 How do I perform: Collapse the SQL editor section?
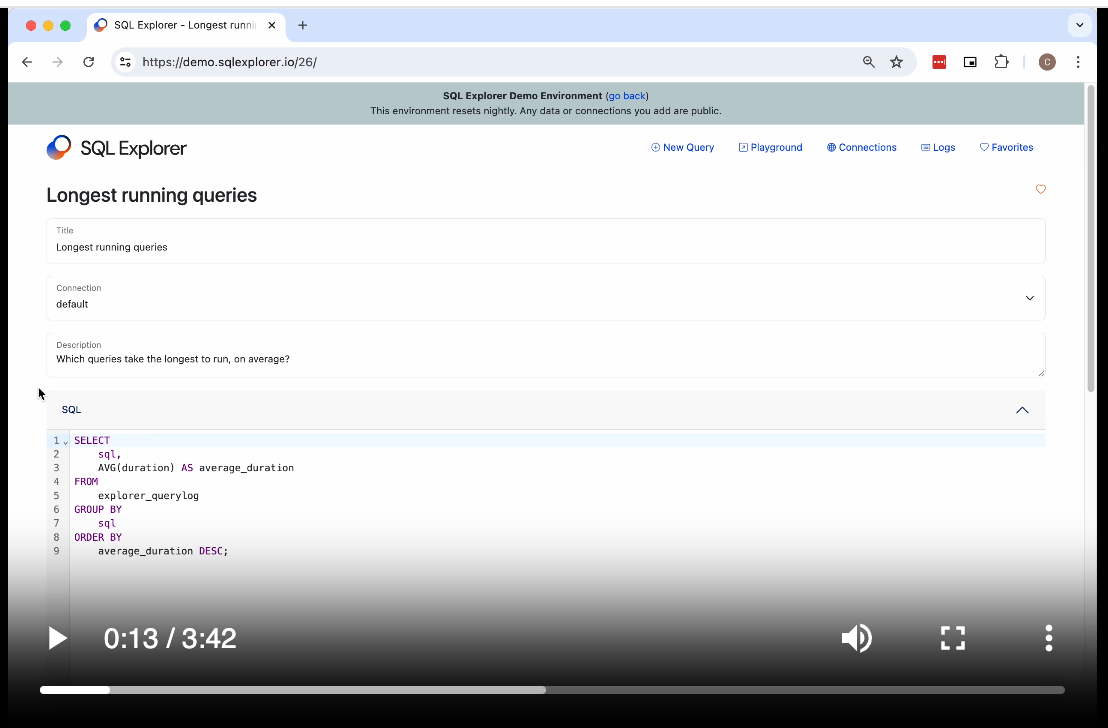[1022, 409]
